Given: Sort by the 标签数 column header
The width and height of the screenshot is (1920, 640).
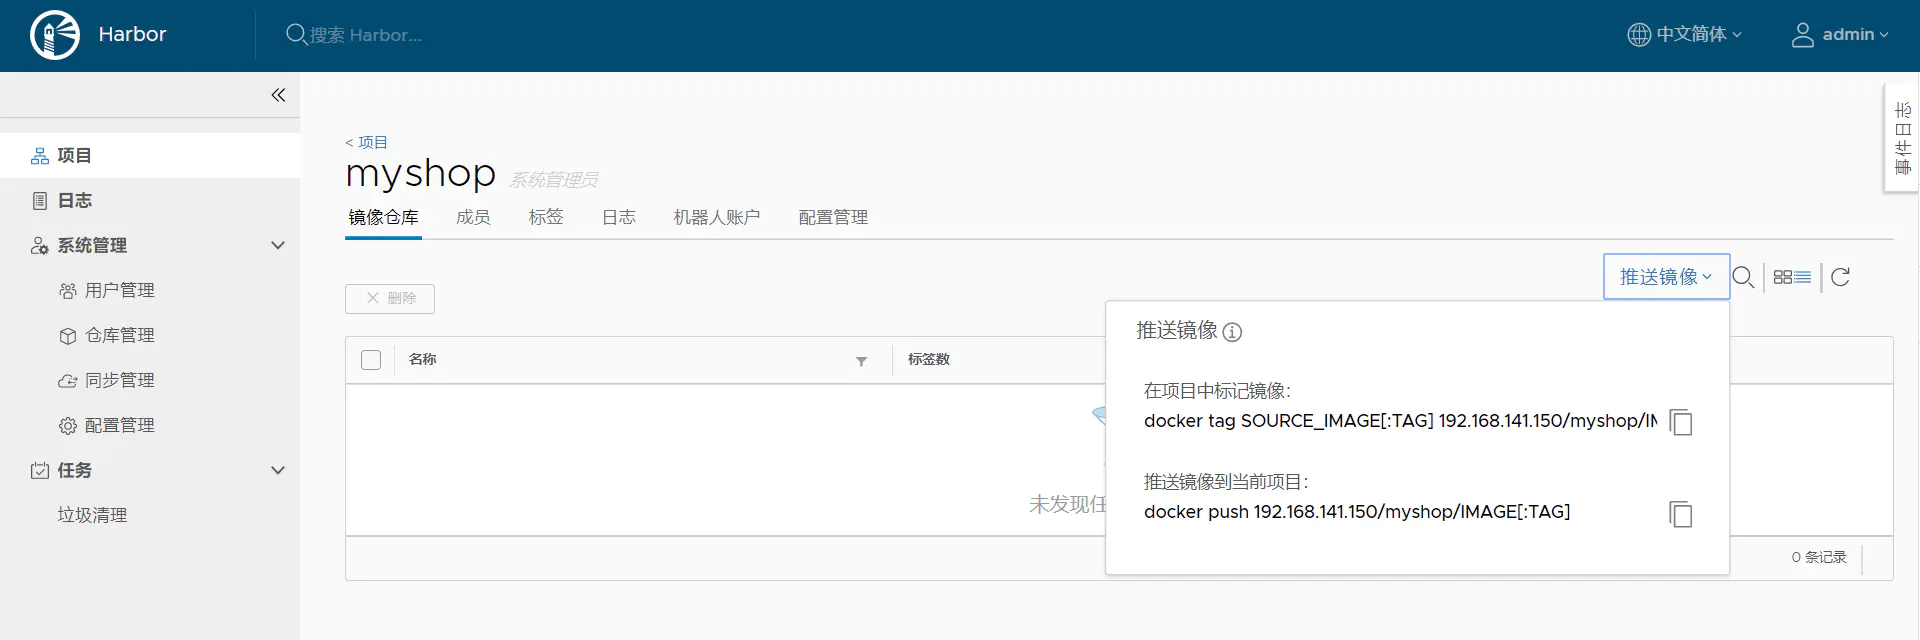Looking at the screenshot, I should pos(928,359).
